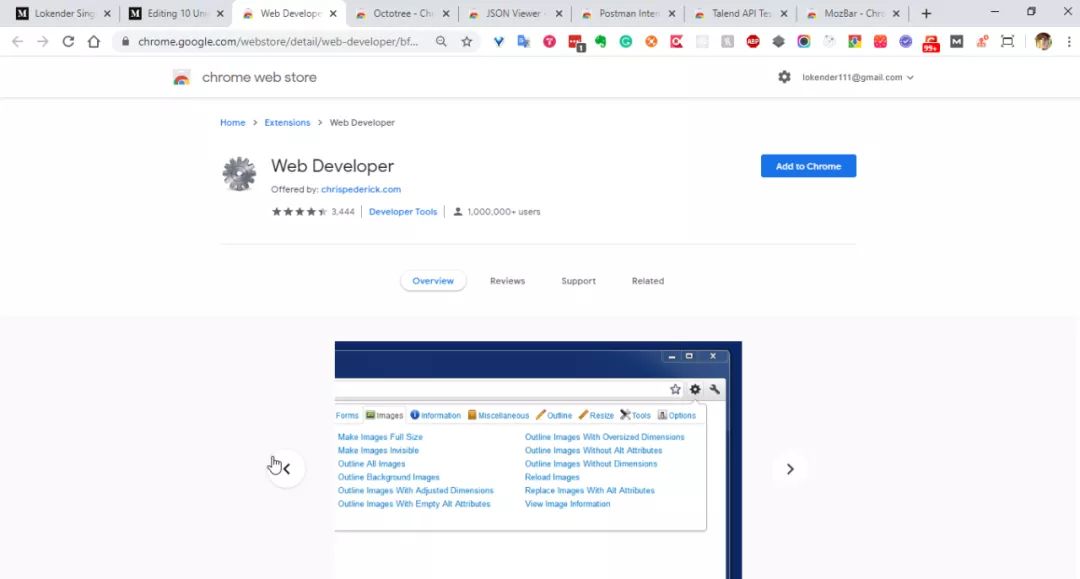1080x579 pixels.
Task: Open the round pink extension icon
Action: pos(549,41)
